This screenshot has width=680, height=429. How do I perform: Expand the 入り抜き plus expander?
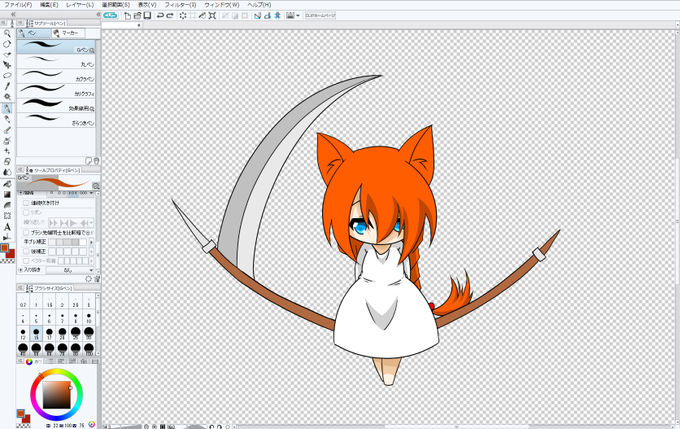coord(20,270)
